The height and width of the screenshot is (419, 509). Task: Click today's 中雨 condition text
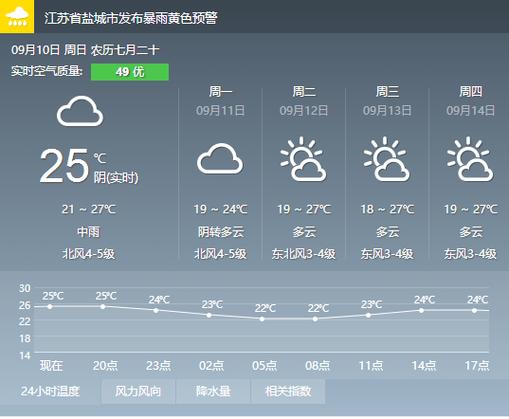click(88, 232)
